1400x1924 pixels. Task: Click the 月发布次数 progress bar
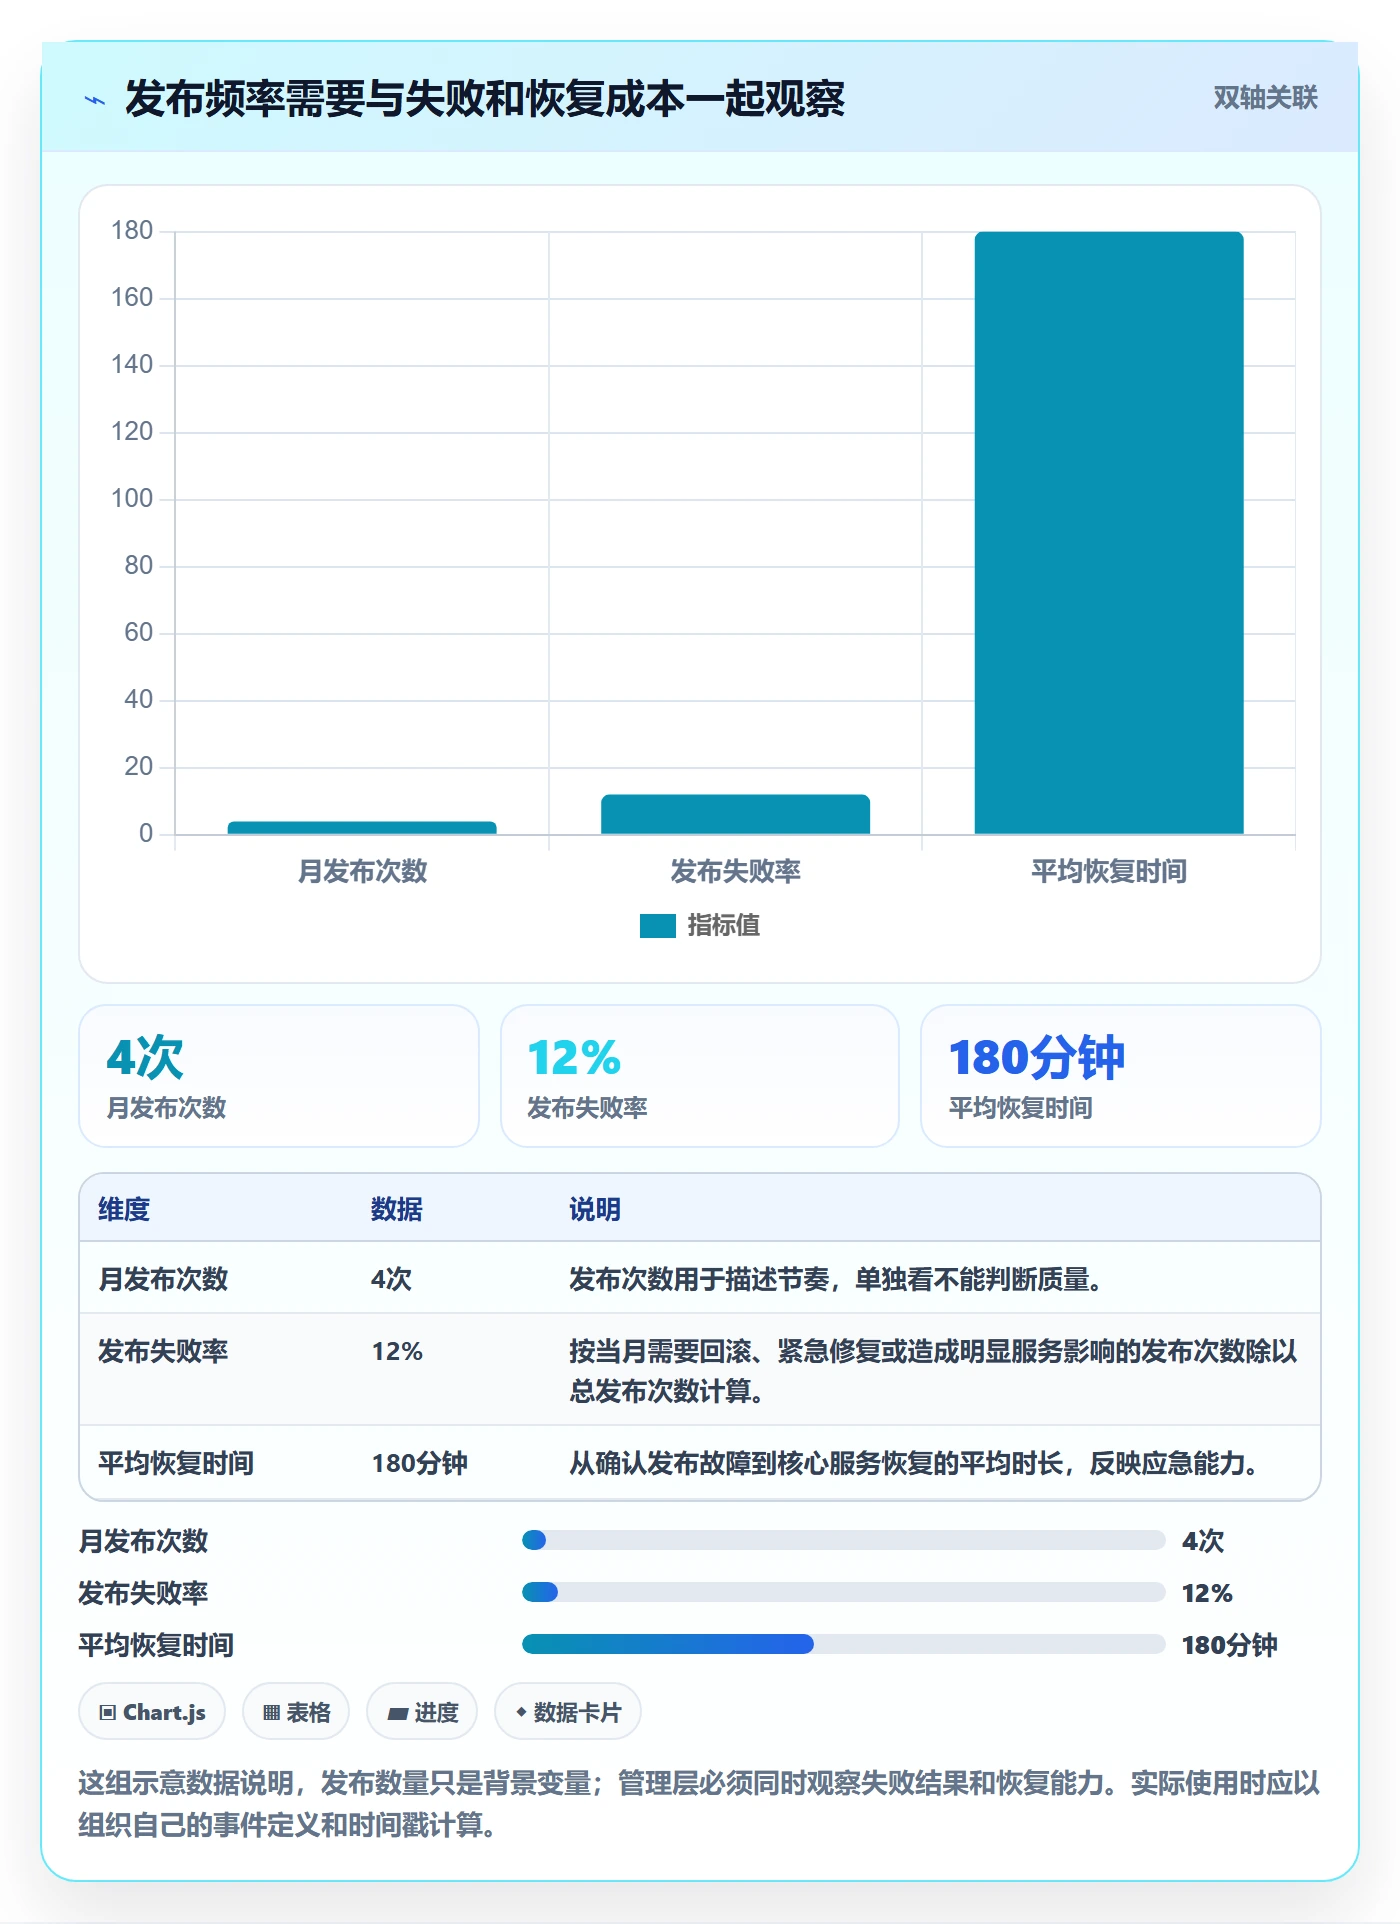pos(843,1540)
